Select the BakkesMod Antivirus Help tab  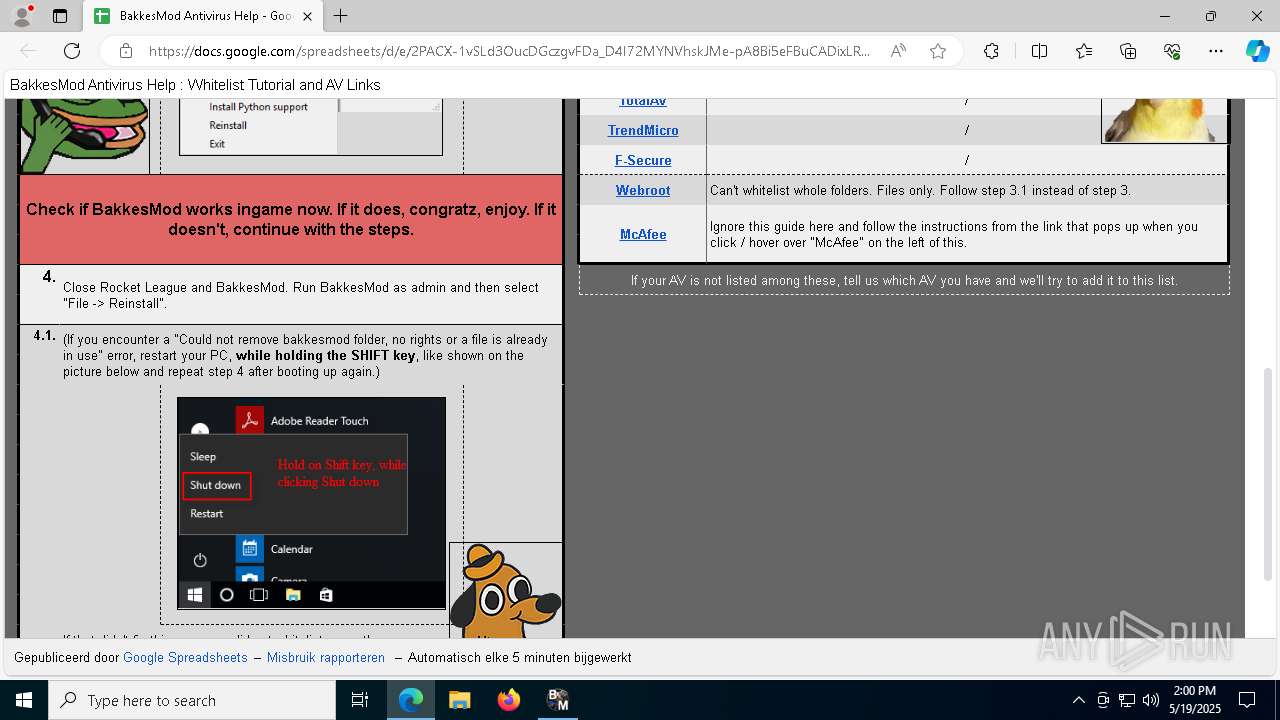coord(203,16)
